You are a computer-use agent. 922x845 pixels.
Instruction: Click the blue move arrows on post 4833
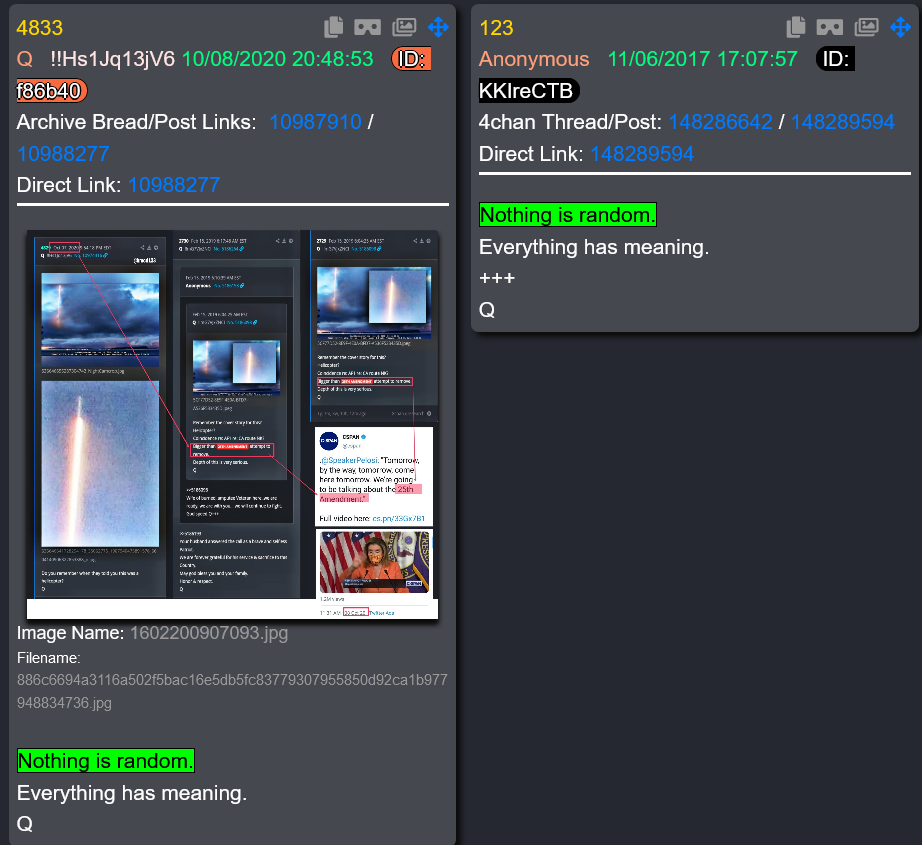click(438, 27)
